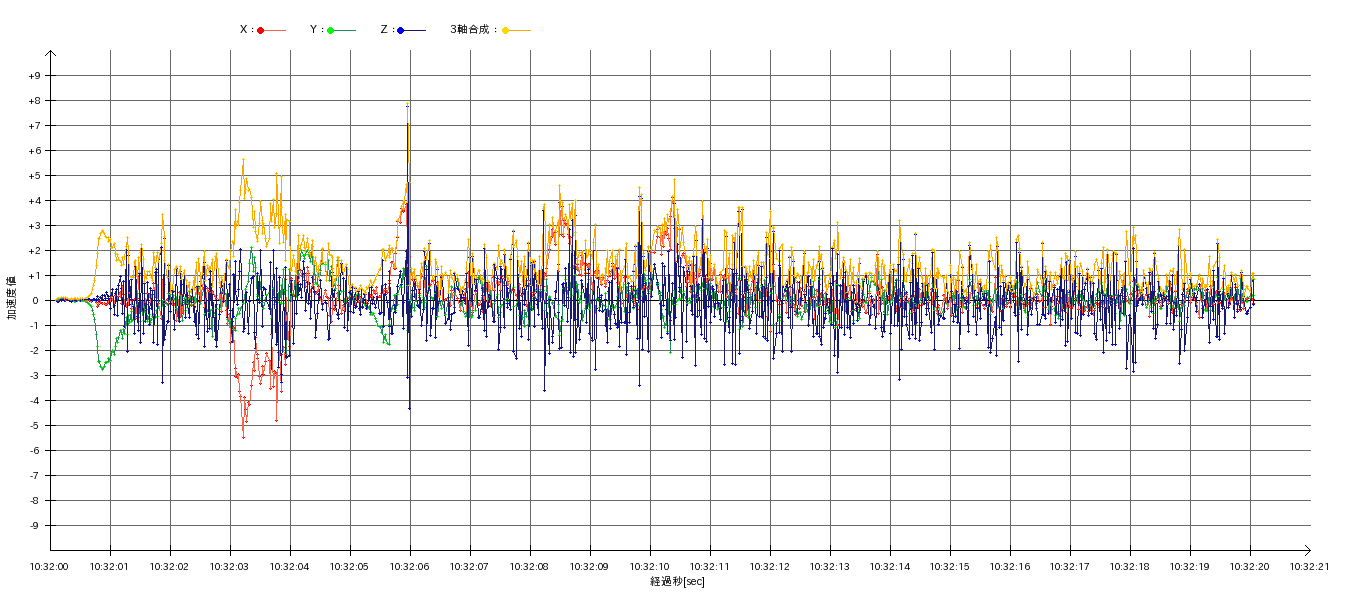Click the +5 value axis label
Viewport: 1350px width, 610px height.
pos(34,176)
